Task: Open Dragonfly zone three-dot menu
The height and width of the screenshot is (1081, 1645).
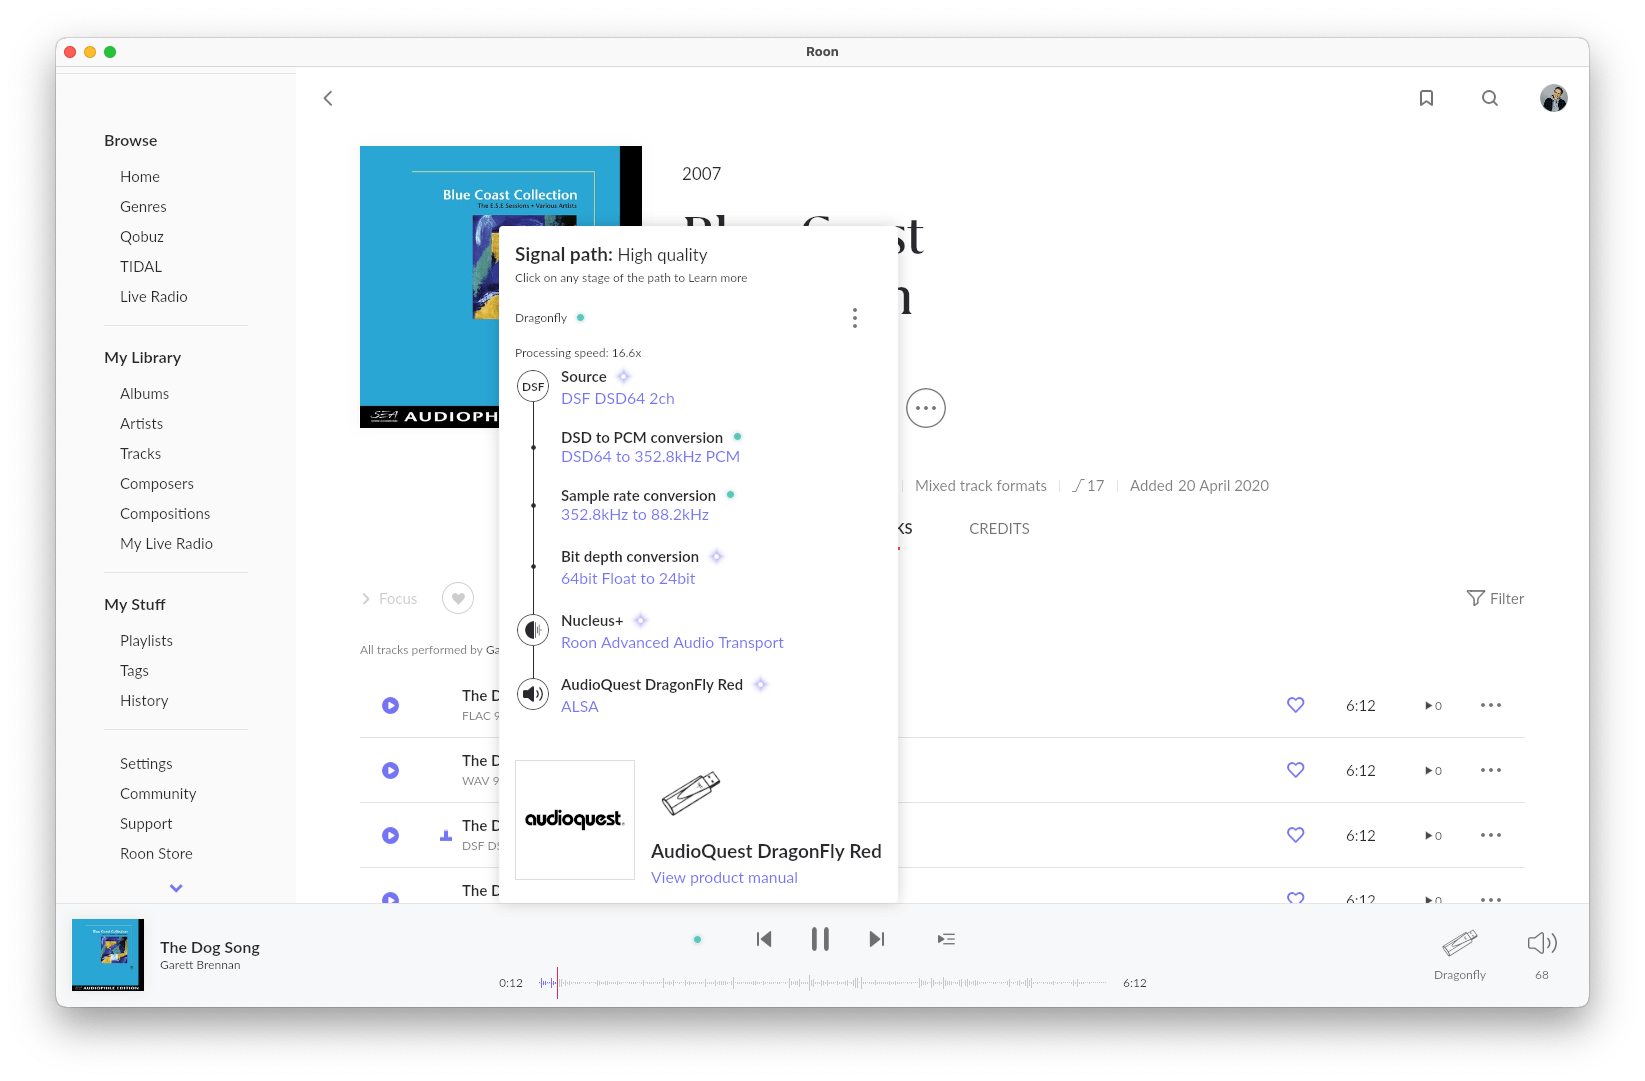Action: (855, 318)
